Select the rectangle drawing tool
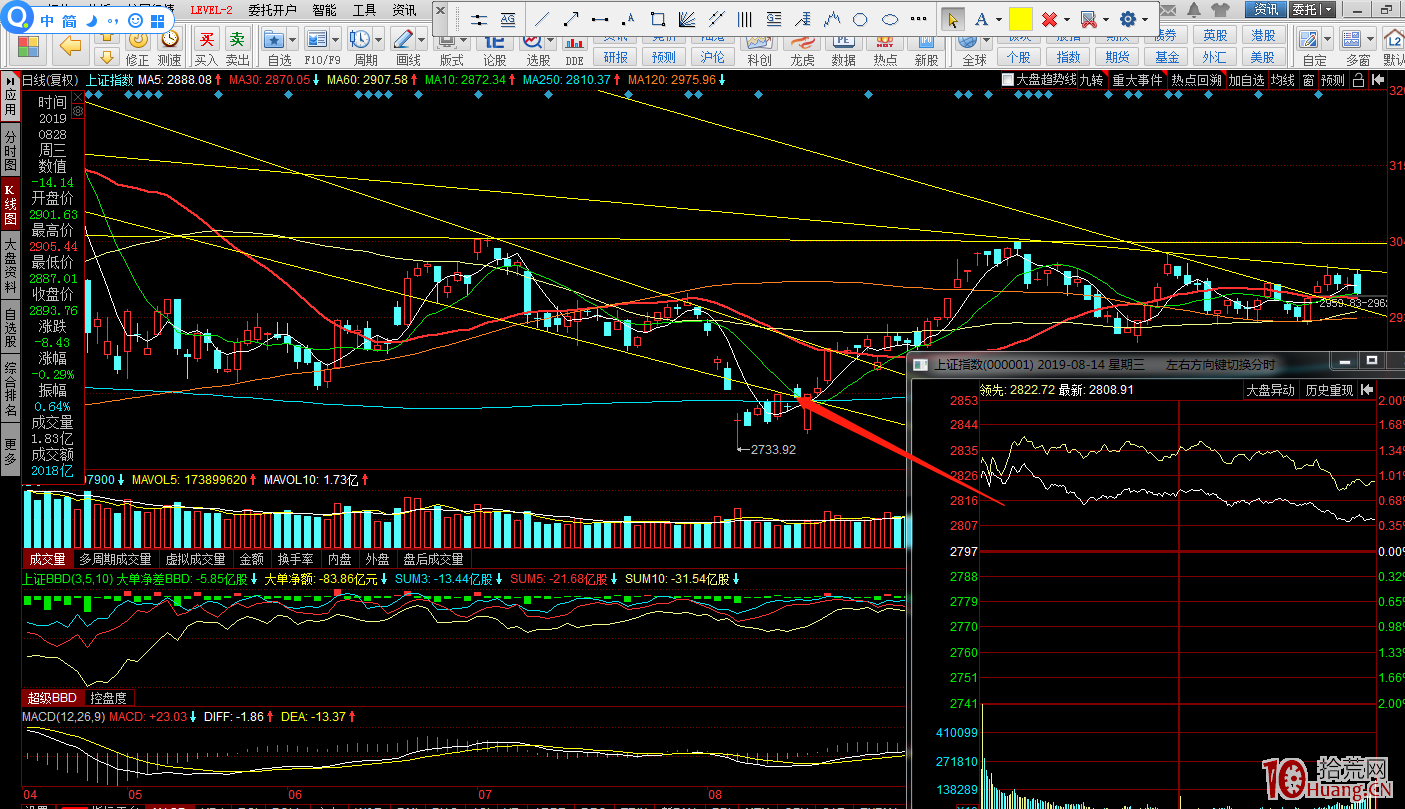 [658, 19]
